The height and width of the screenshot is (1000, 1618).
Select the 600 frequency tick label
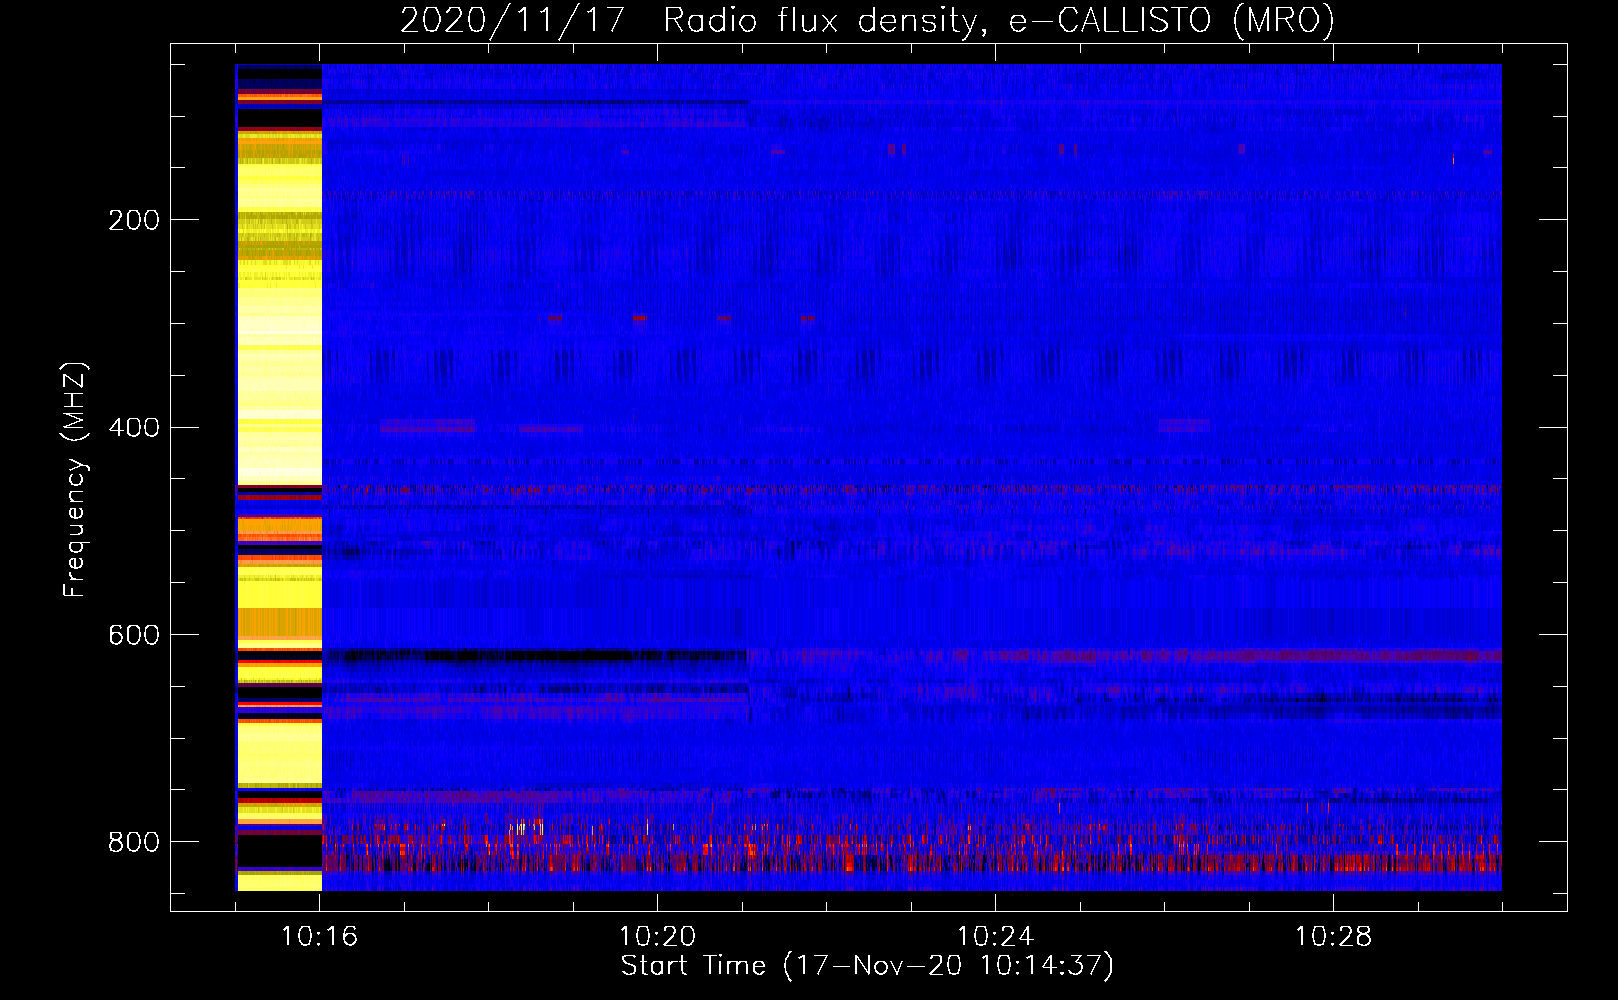coord(133,636)
